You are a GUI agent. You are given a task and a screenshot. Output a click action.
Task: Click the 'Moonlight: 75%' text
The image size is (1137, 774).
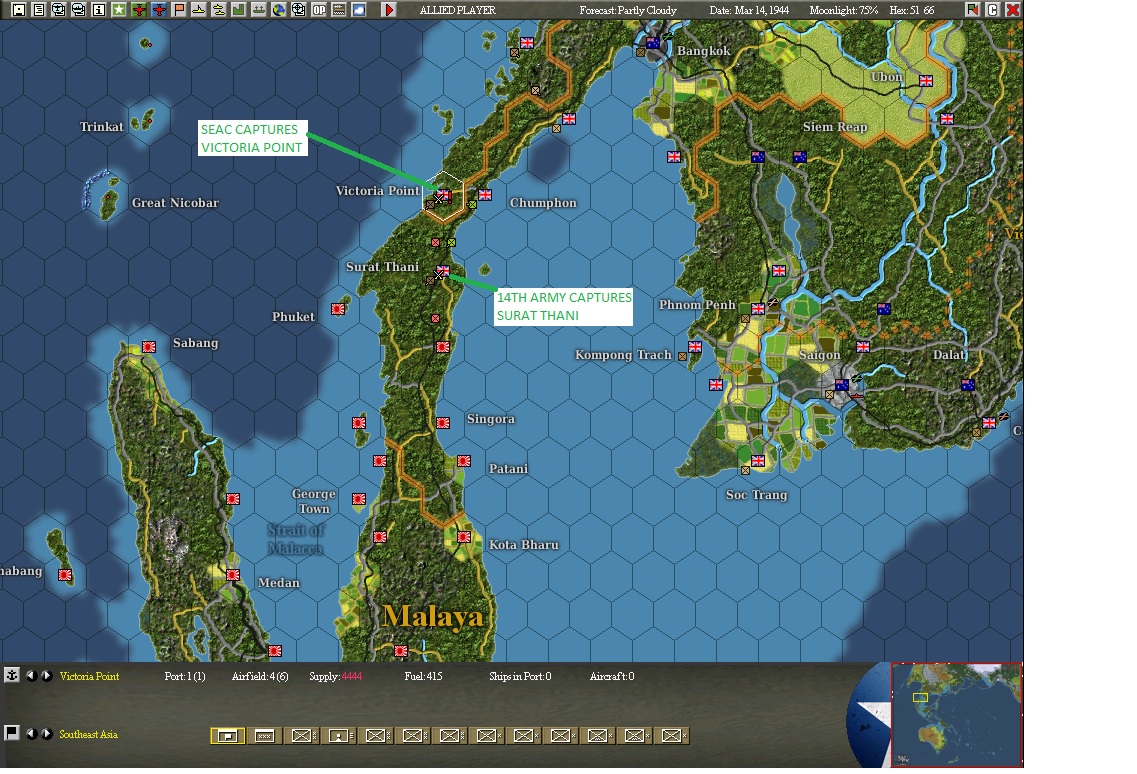point(843,10)
